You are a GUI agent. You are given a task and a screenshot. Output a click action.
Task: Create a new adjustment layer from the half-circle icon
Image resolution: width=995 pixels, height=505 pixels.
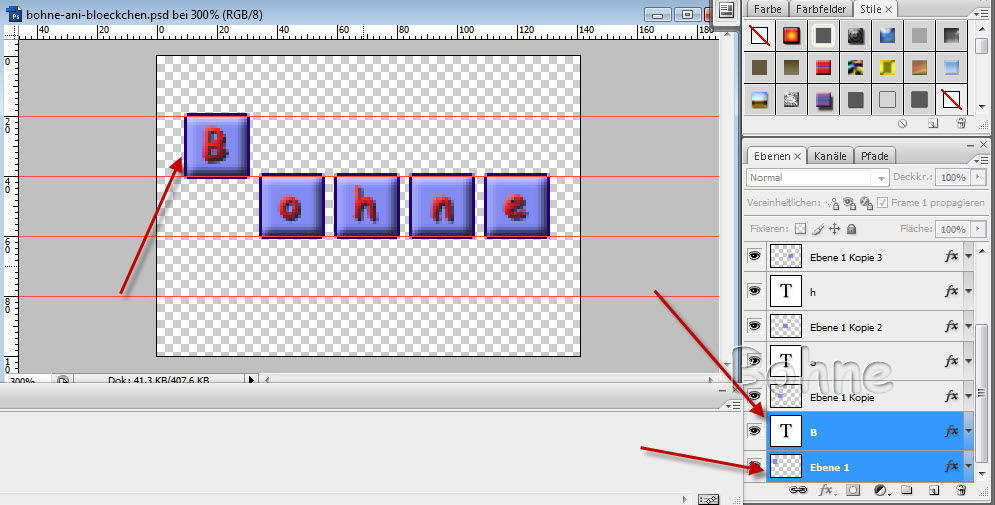click(x=881, y=490)
